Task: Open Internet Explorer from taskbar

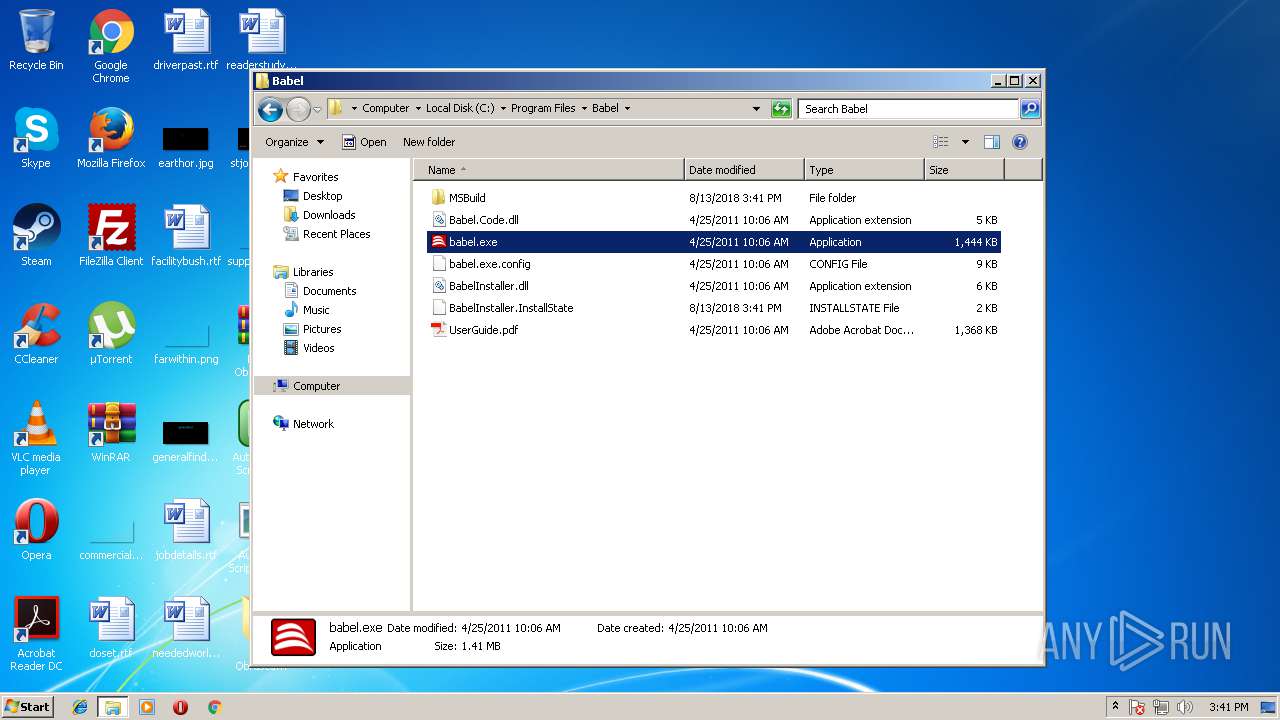Action: [80, 707]
